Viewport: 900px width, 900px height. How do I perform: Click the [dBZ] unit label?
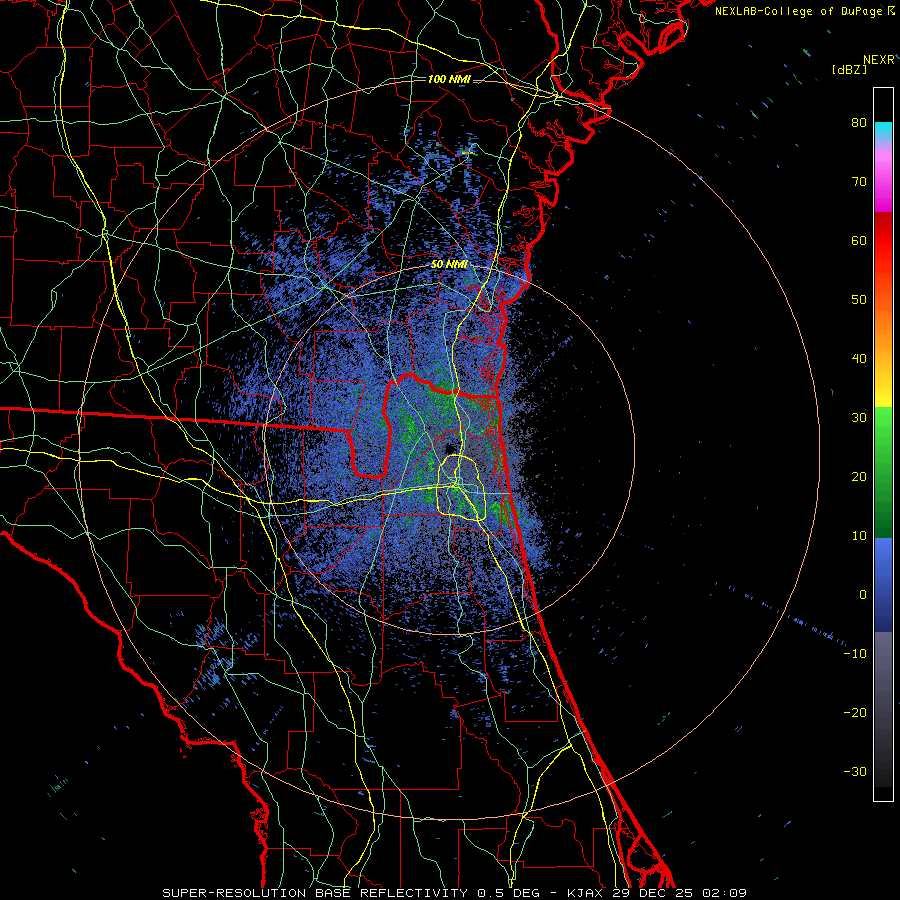coord(849,69)
